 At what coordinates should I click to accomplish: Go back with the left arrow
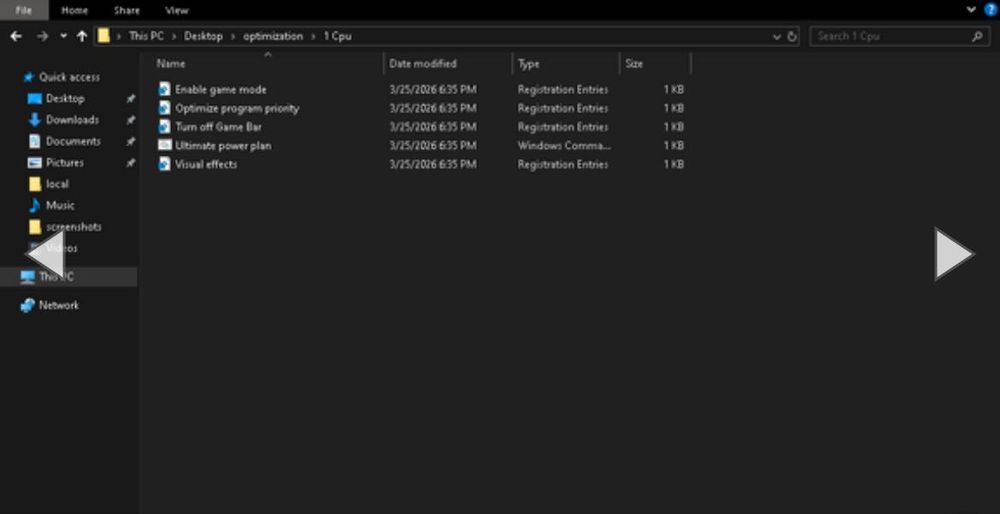16,36
